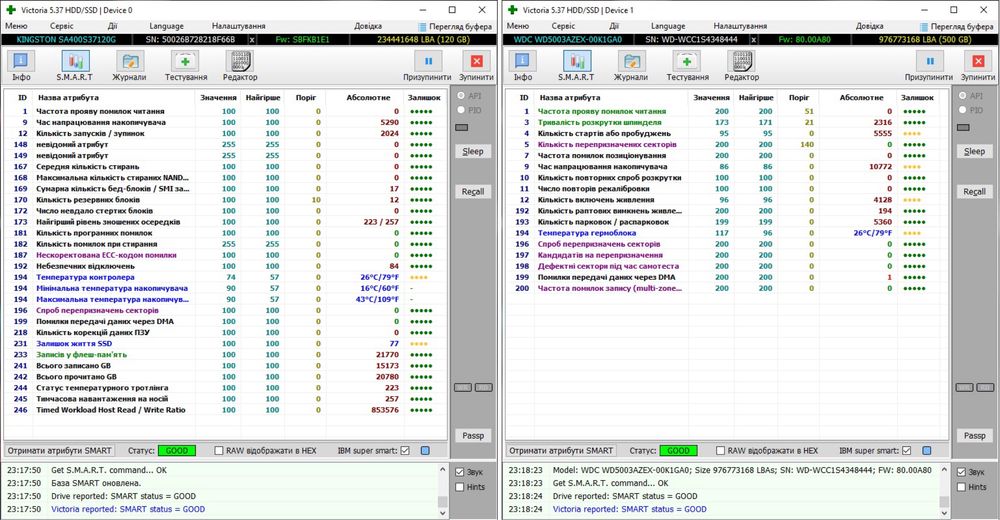The width and height of the screenshot is (1000, 520).
Task: Select PIO radio button in Device 0 window
Action: (461, 110)
